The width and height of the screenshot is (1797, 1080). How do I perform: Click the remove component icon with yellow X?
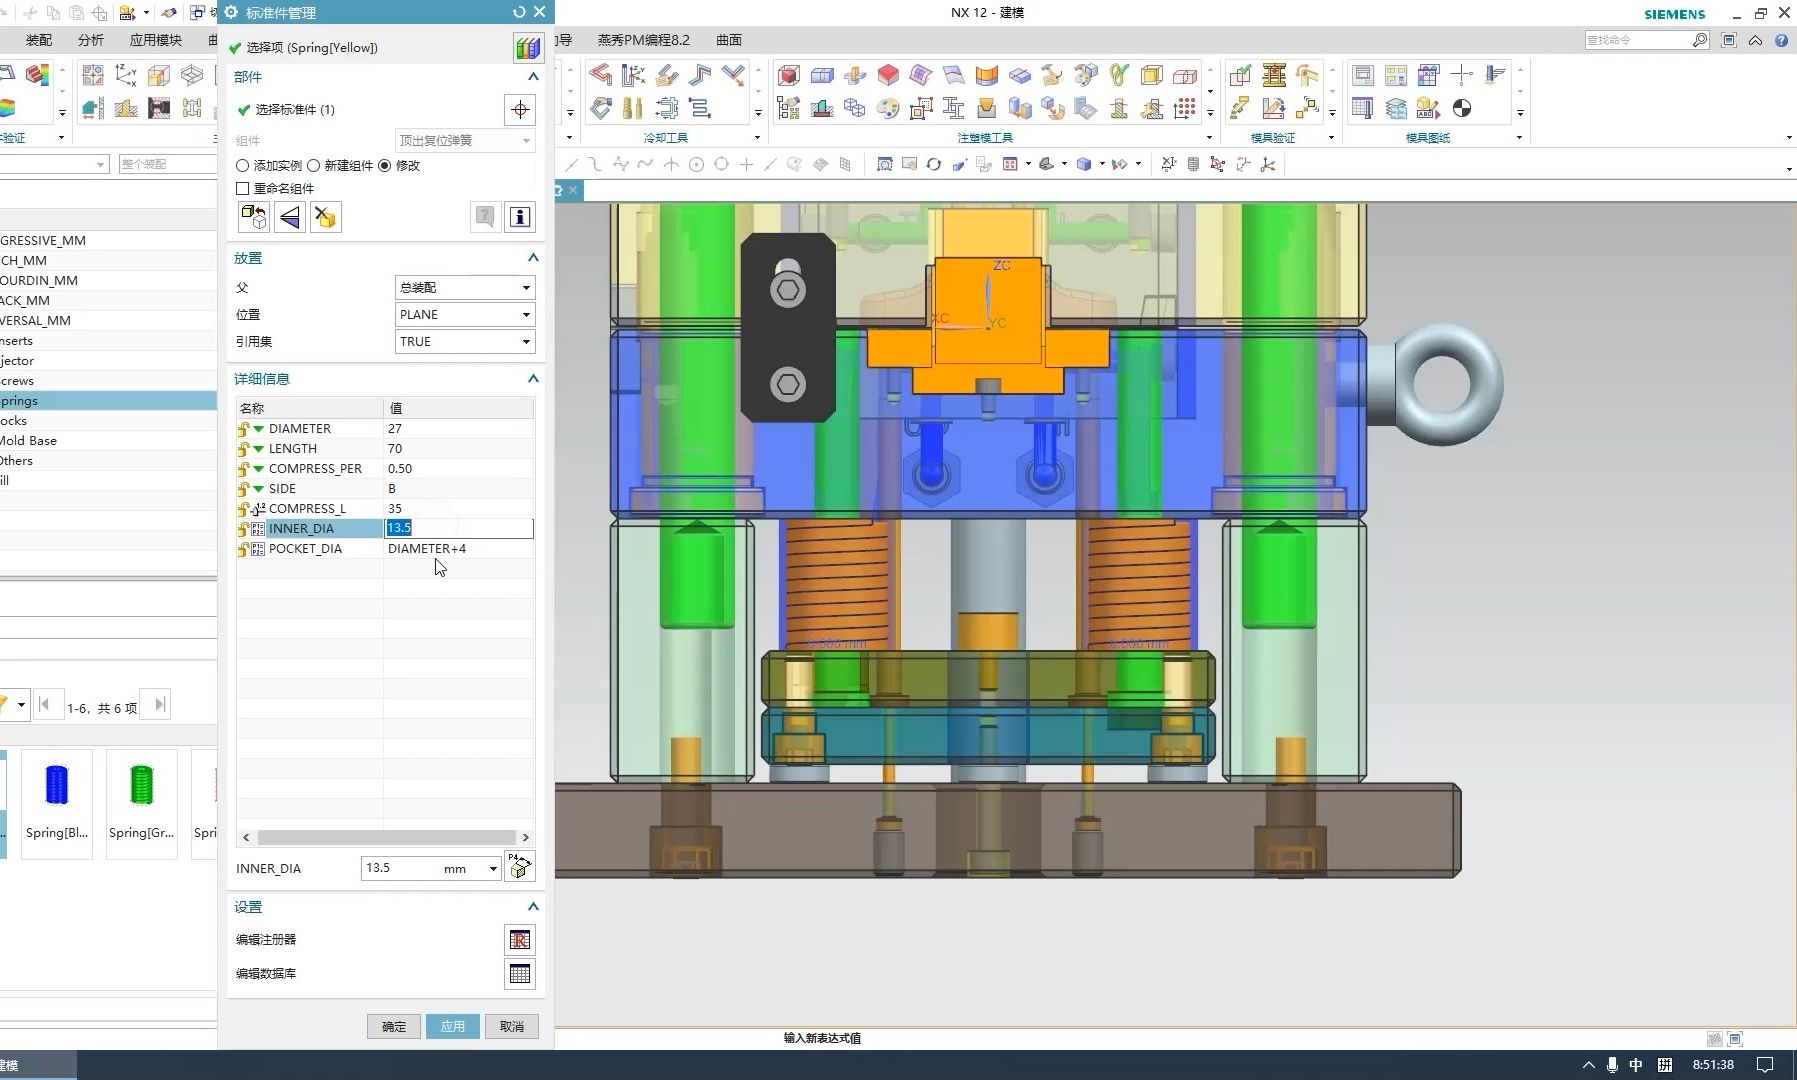click(324, 217)
